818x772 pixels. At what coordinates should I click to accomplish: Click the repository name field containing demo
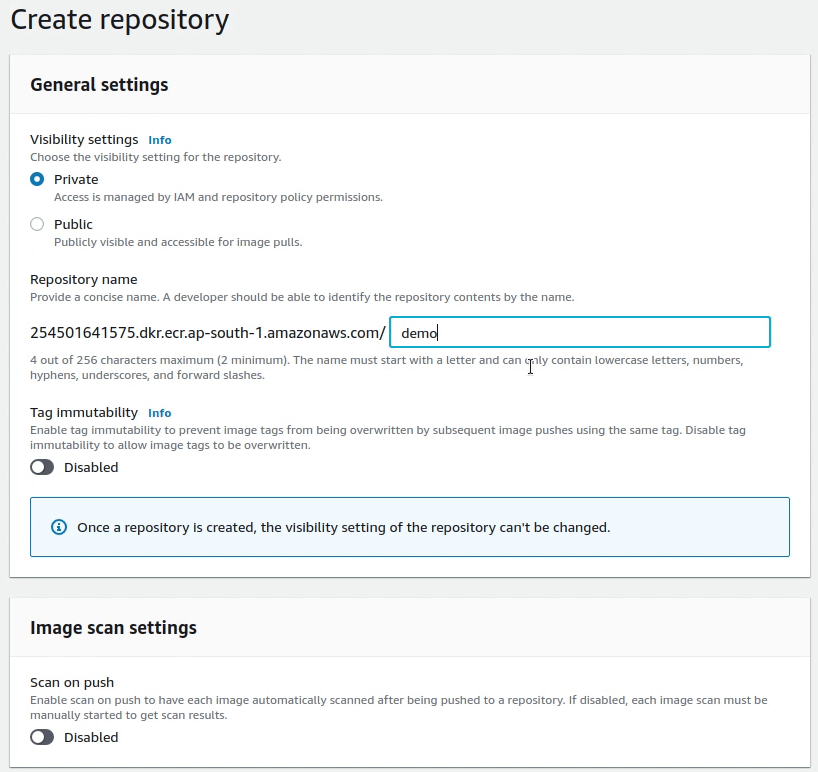pyautogui.click(x=580, y=333)
